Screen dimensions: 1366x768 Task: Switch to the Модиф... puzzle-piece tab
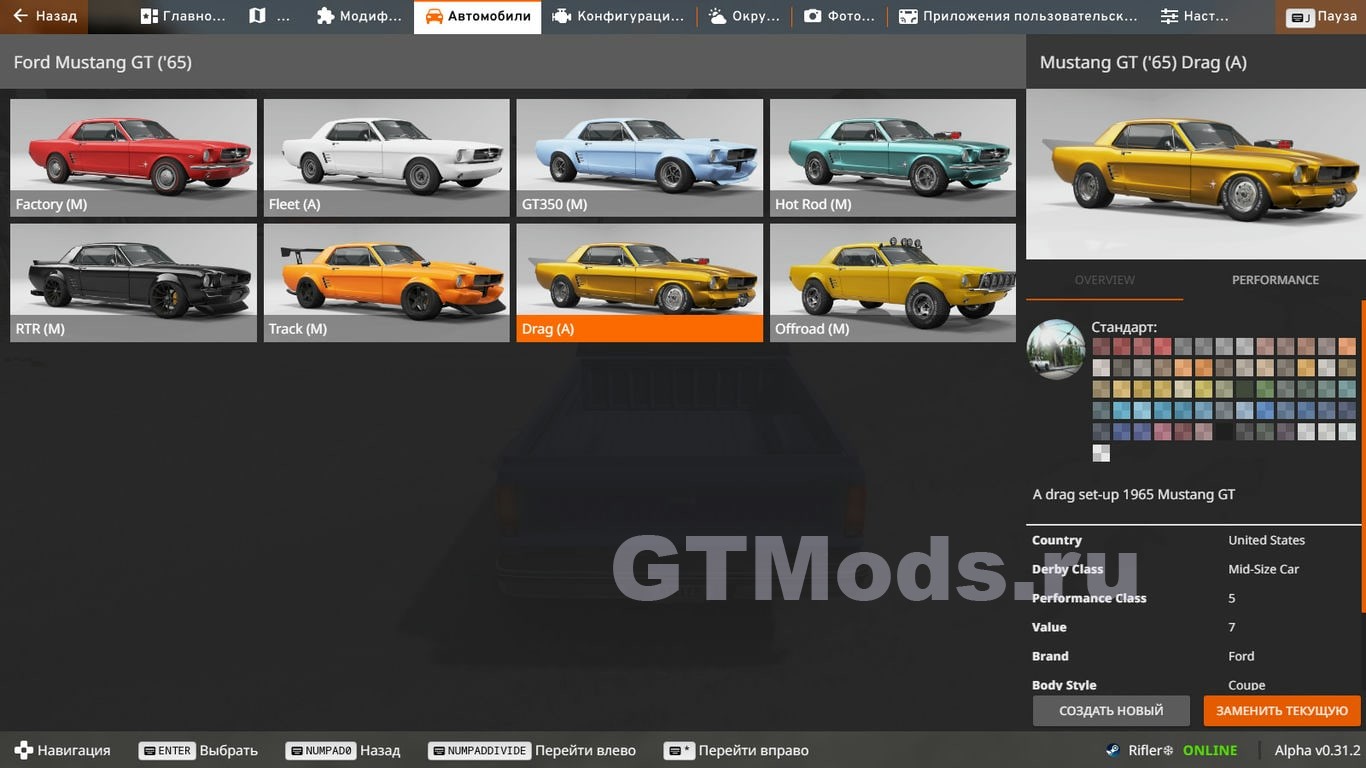(359, 16)
